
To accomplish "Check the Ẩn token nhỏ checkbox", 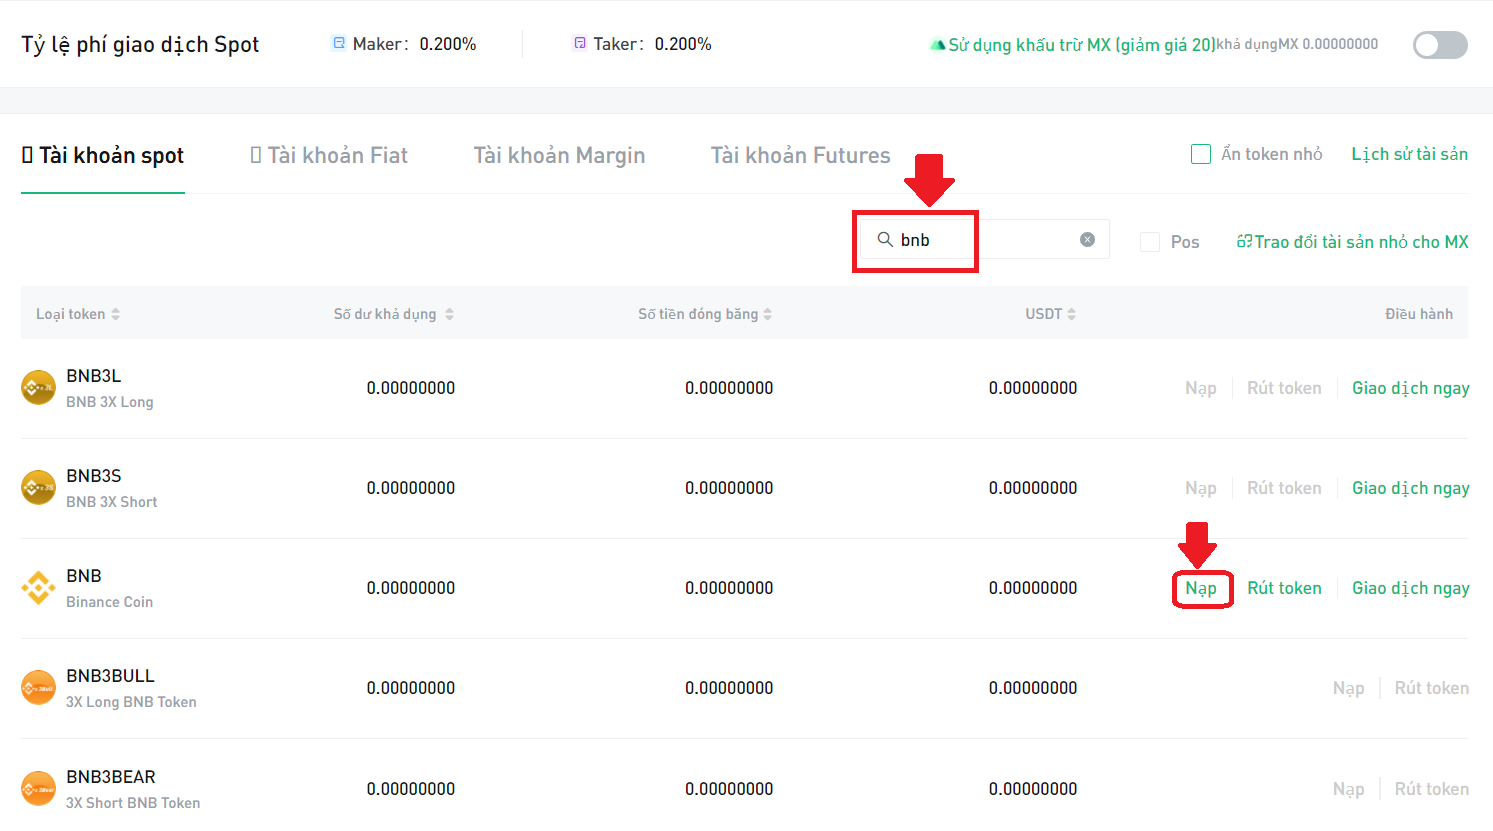I will (1201, 154).
